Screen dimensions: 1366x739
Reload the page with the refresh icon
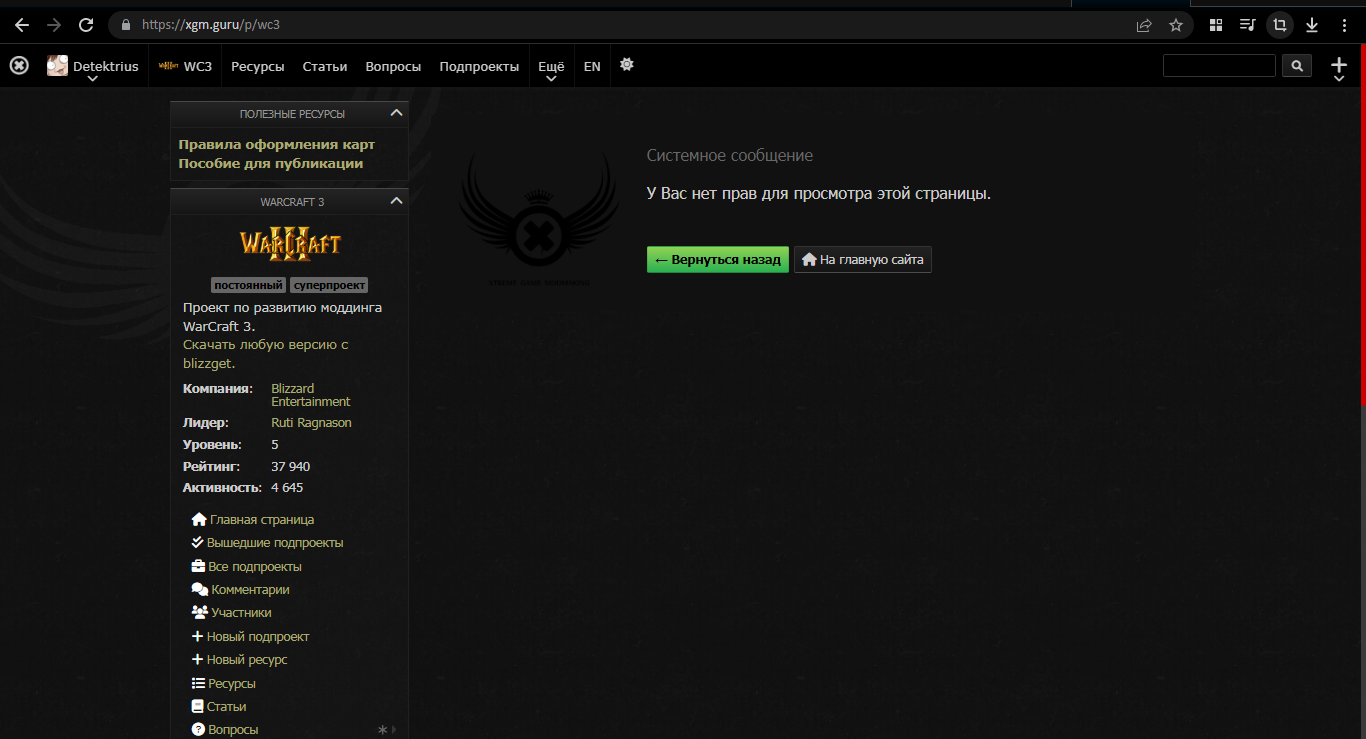86,25
